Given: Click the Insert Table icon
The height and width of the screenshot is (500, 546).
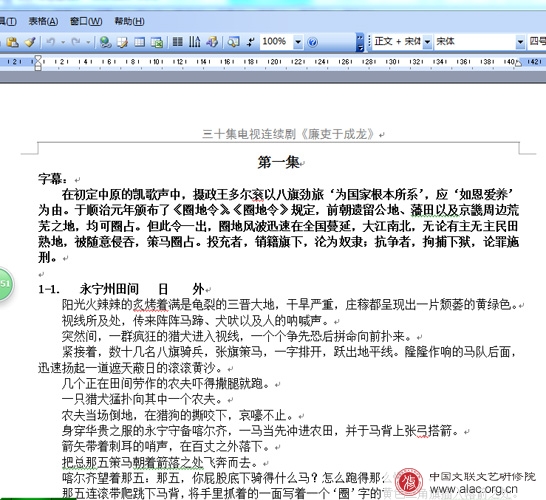Looking at the screenshot, I should 140,42.
